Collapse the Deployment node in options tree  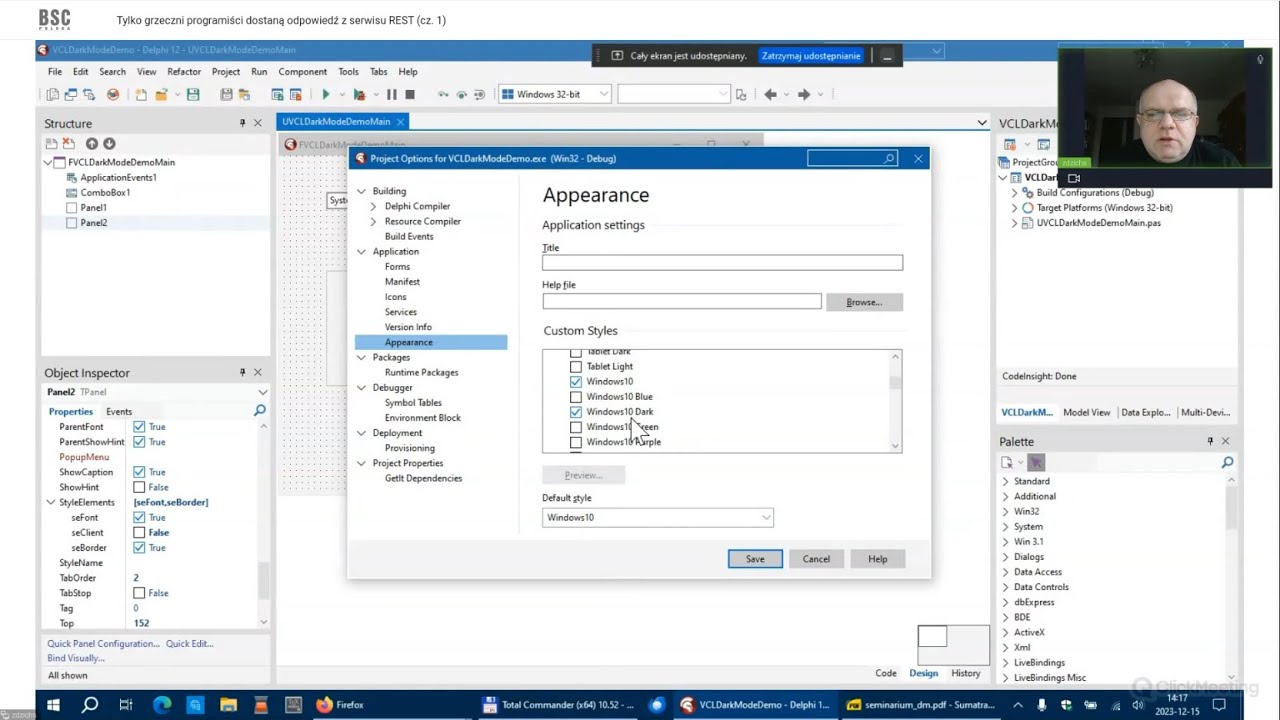click(x=361, y=433)
